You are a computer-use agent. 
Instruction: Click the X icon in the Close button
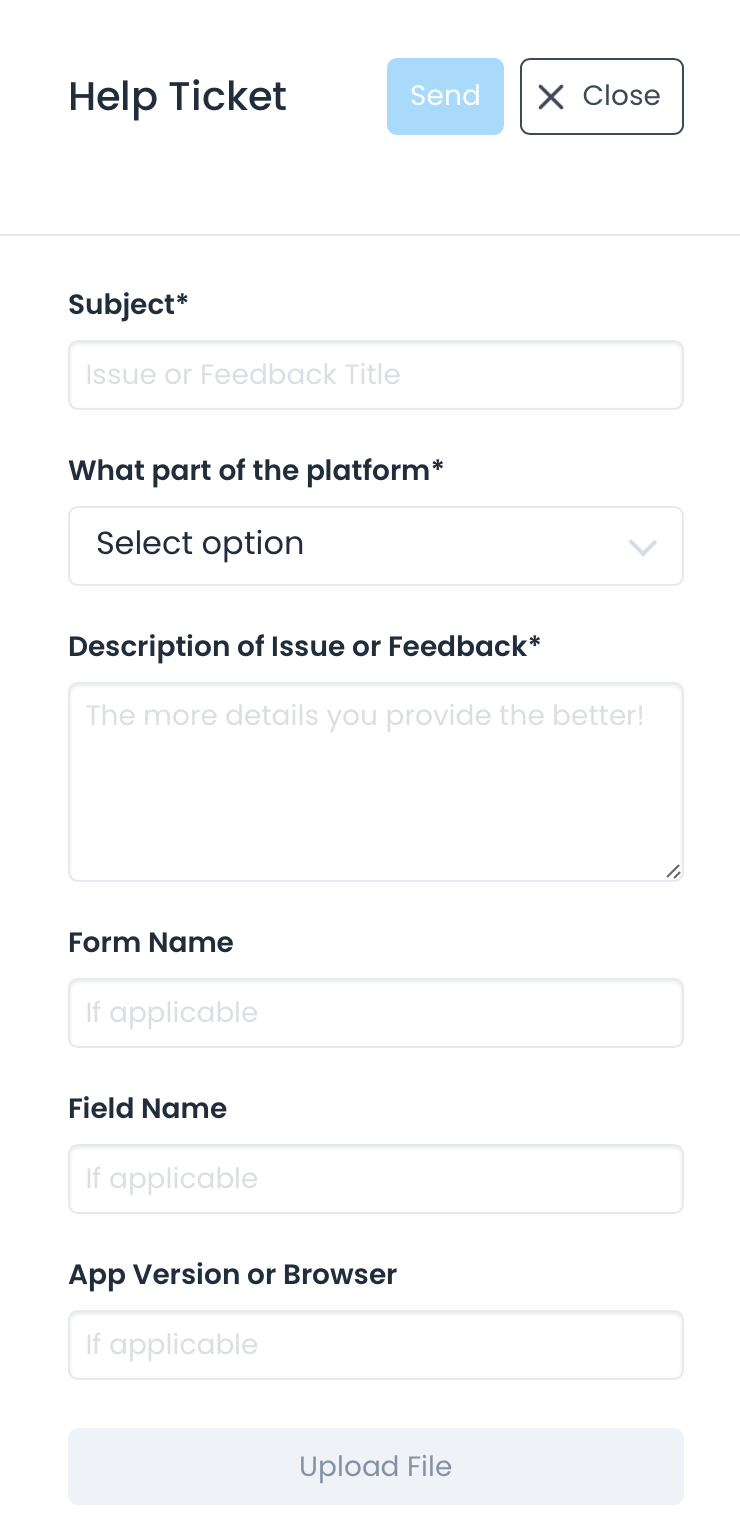click(551, 97)
